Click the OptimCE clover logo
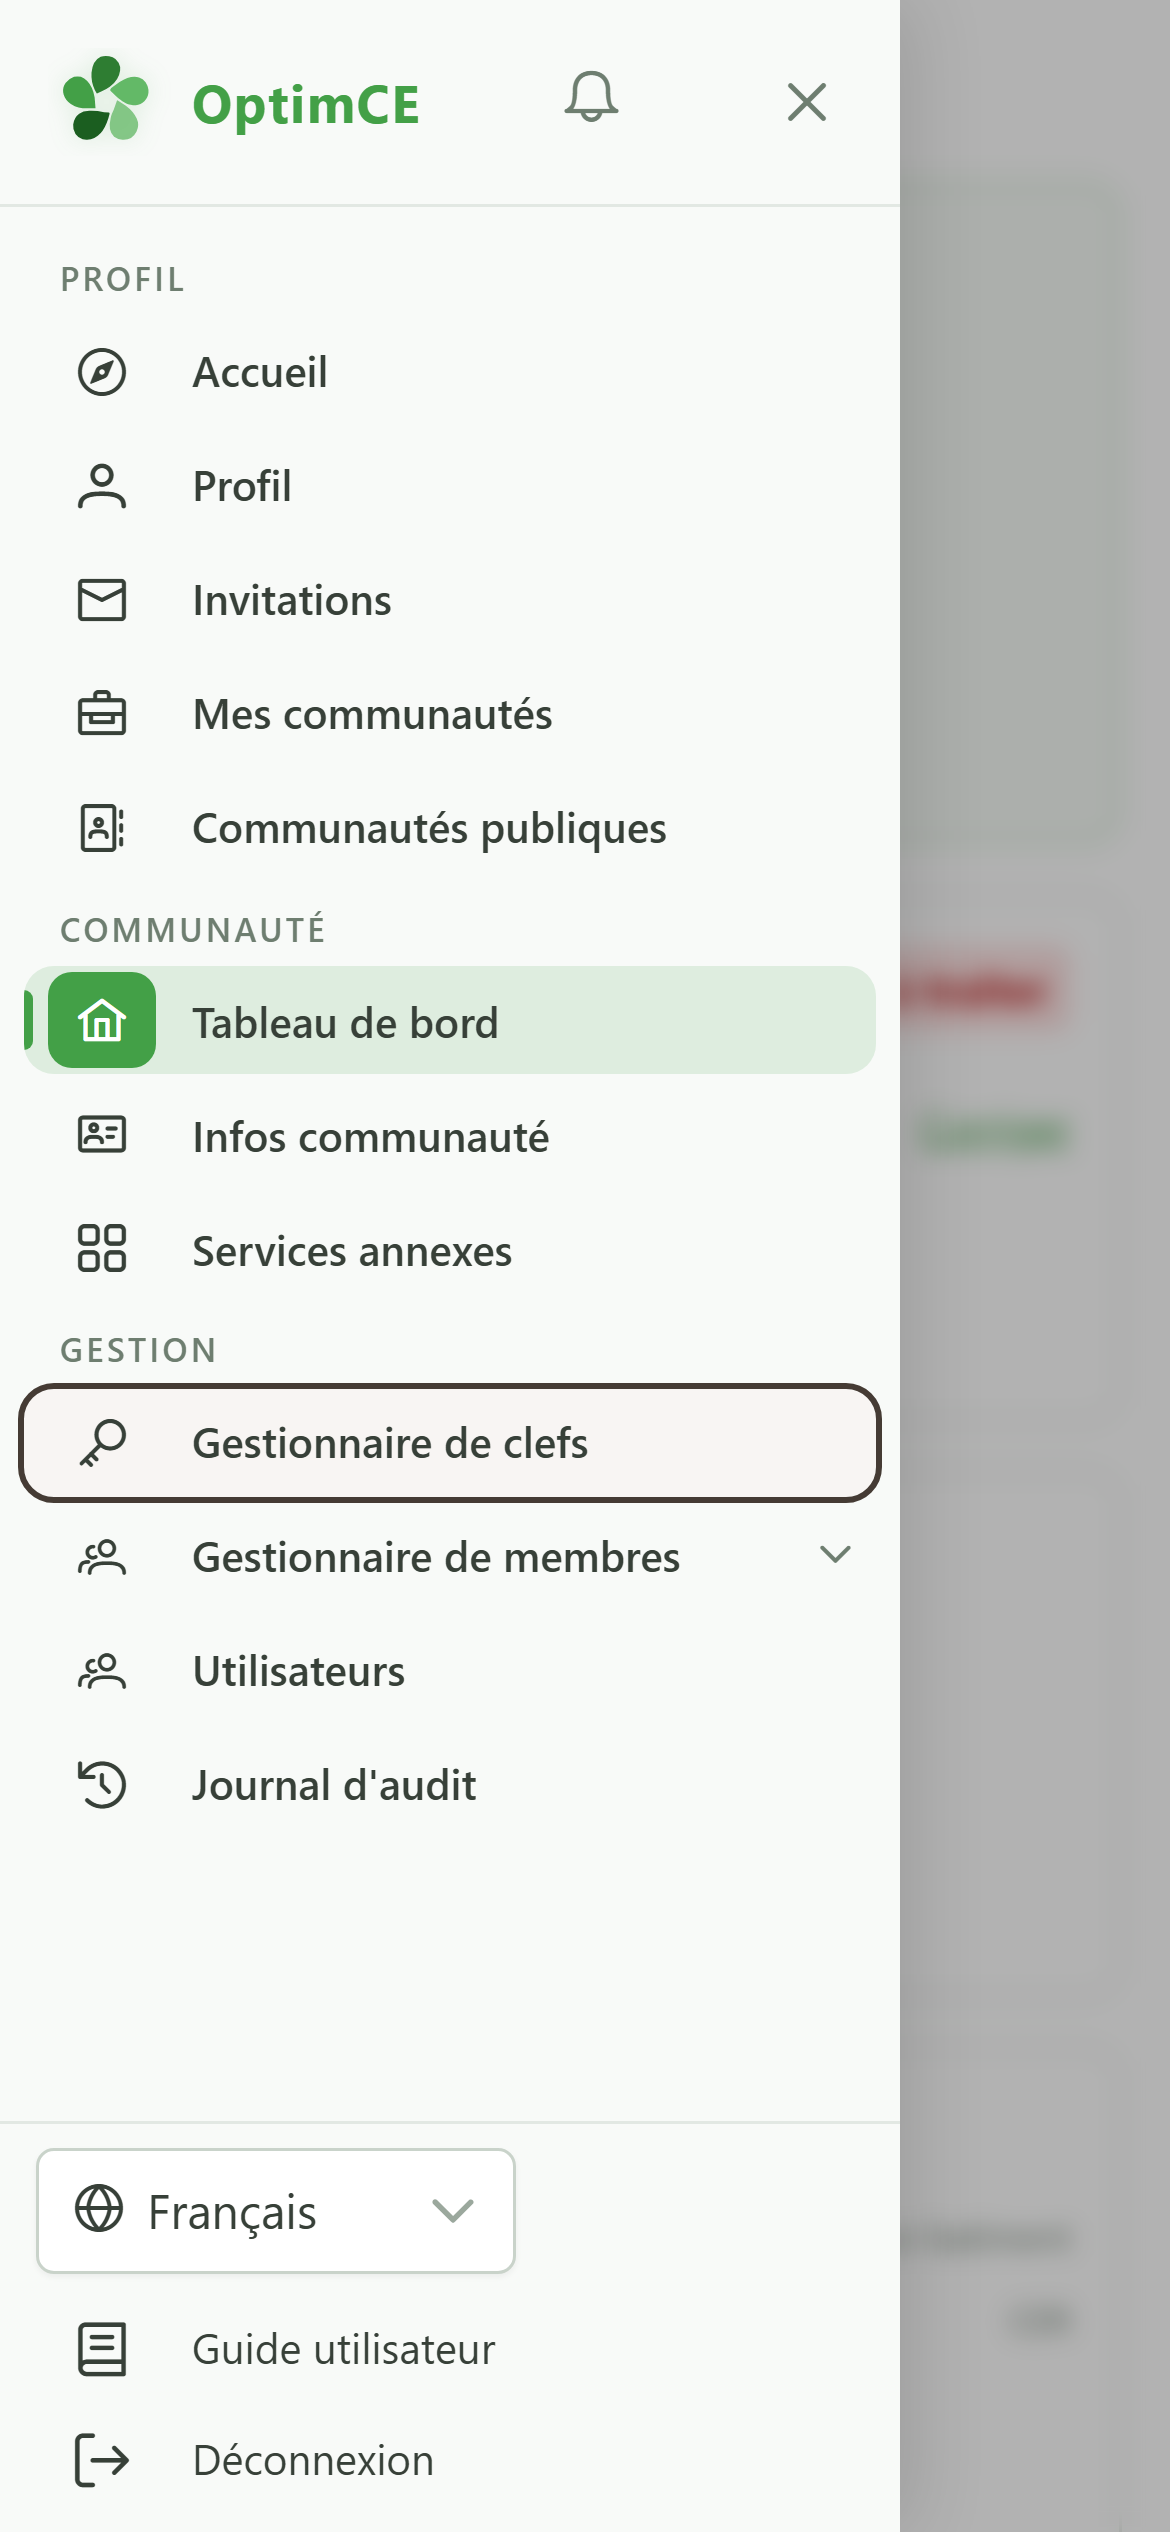1170x2532 pixels. [105, 99]
